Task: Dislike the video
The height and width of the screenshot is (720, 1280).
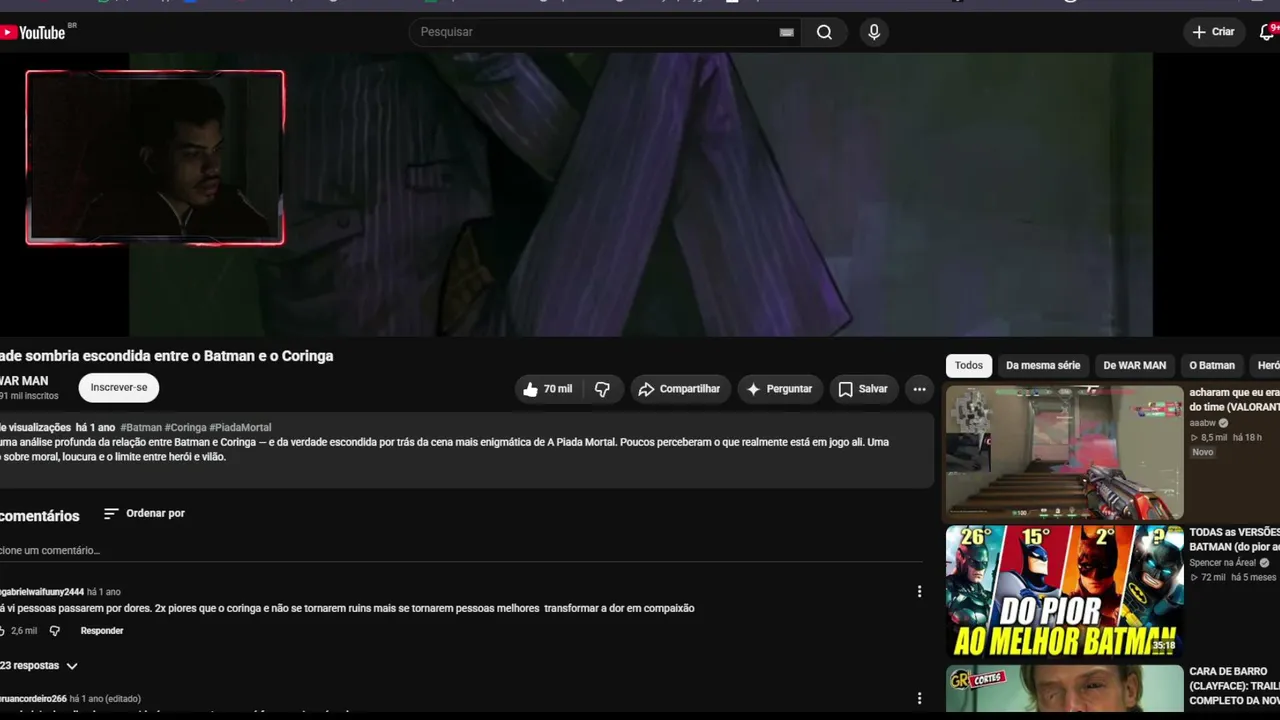Action: [602, 389]
